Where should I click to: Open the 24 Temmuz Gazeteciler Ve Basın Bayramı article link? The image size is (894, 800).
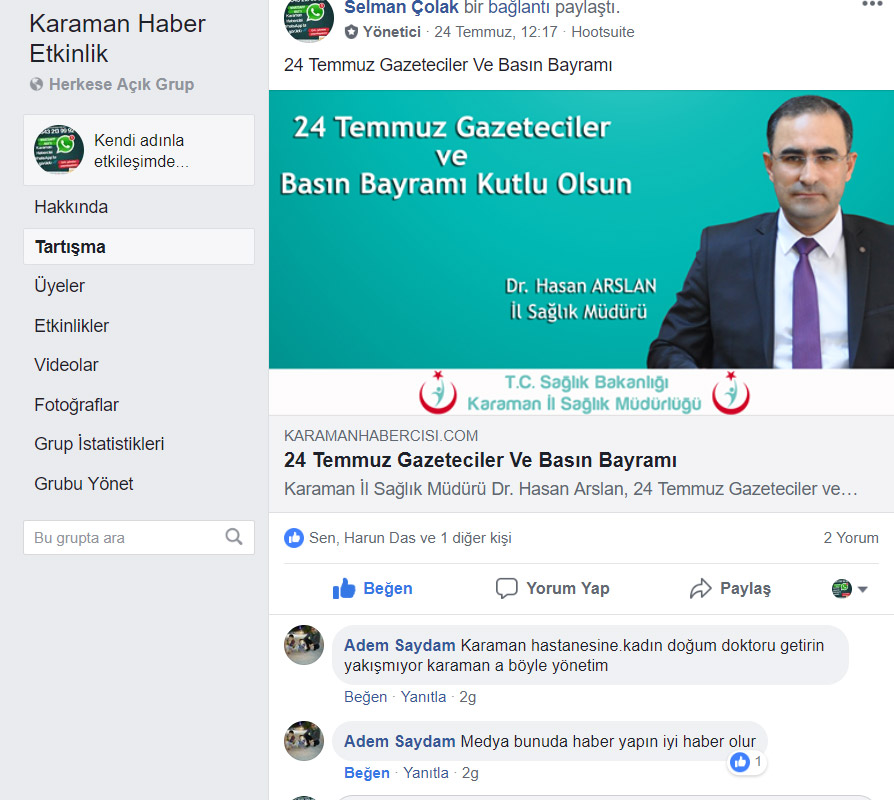point(480,460)
